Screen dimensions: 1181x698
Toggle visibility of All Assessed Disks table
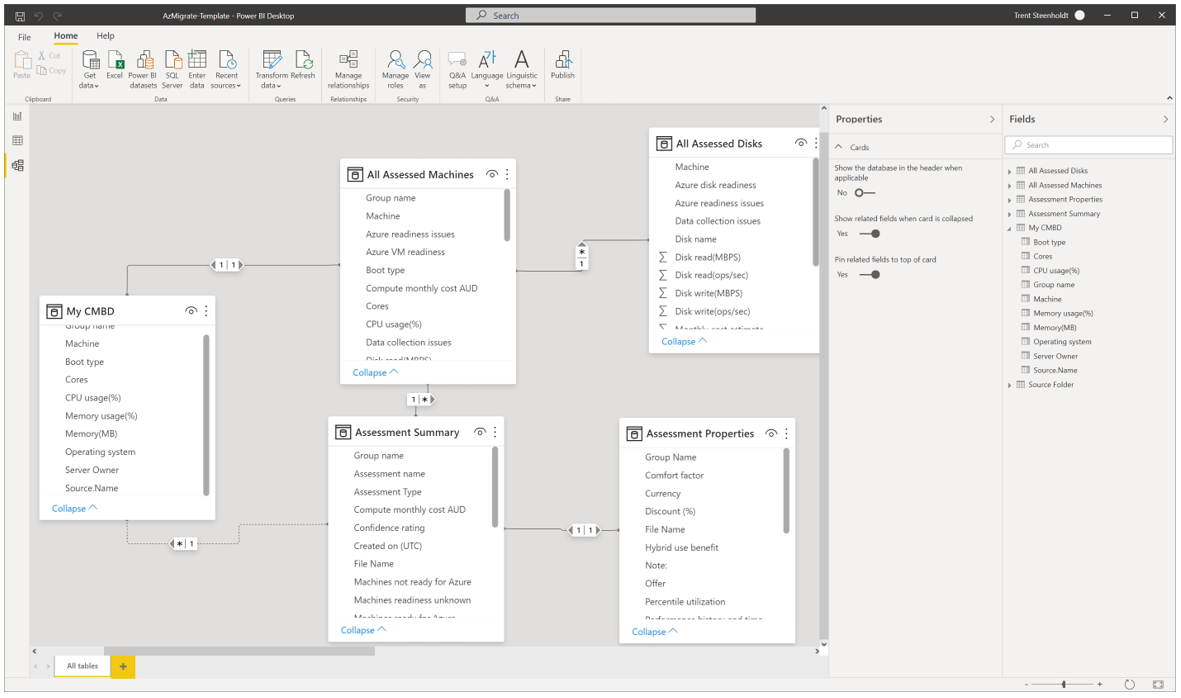coord(801,143)
